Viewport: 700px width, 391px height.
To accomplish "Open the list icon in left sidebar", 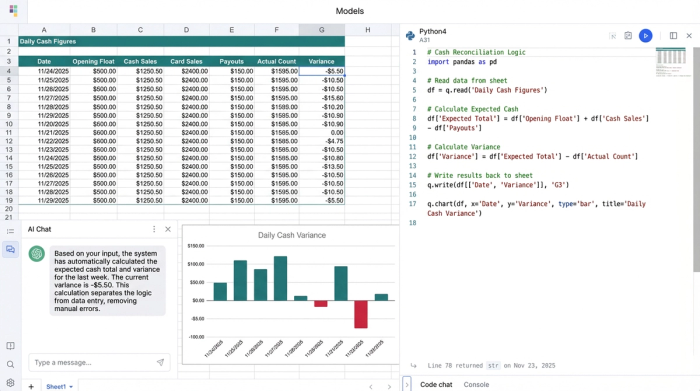I will [10, 231].
